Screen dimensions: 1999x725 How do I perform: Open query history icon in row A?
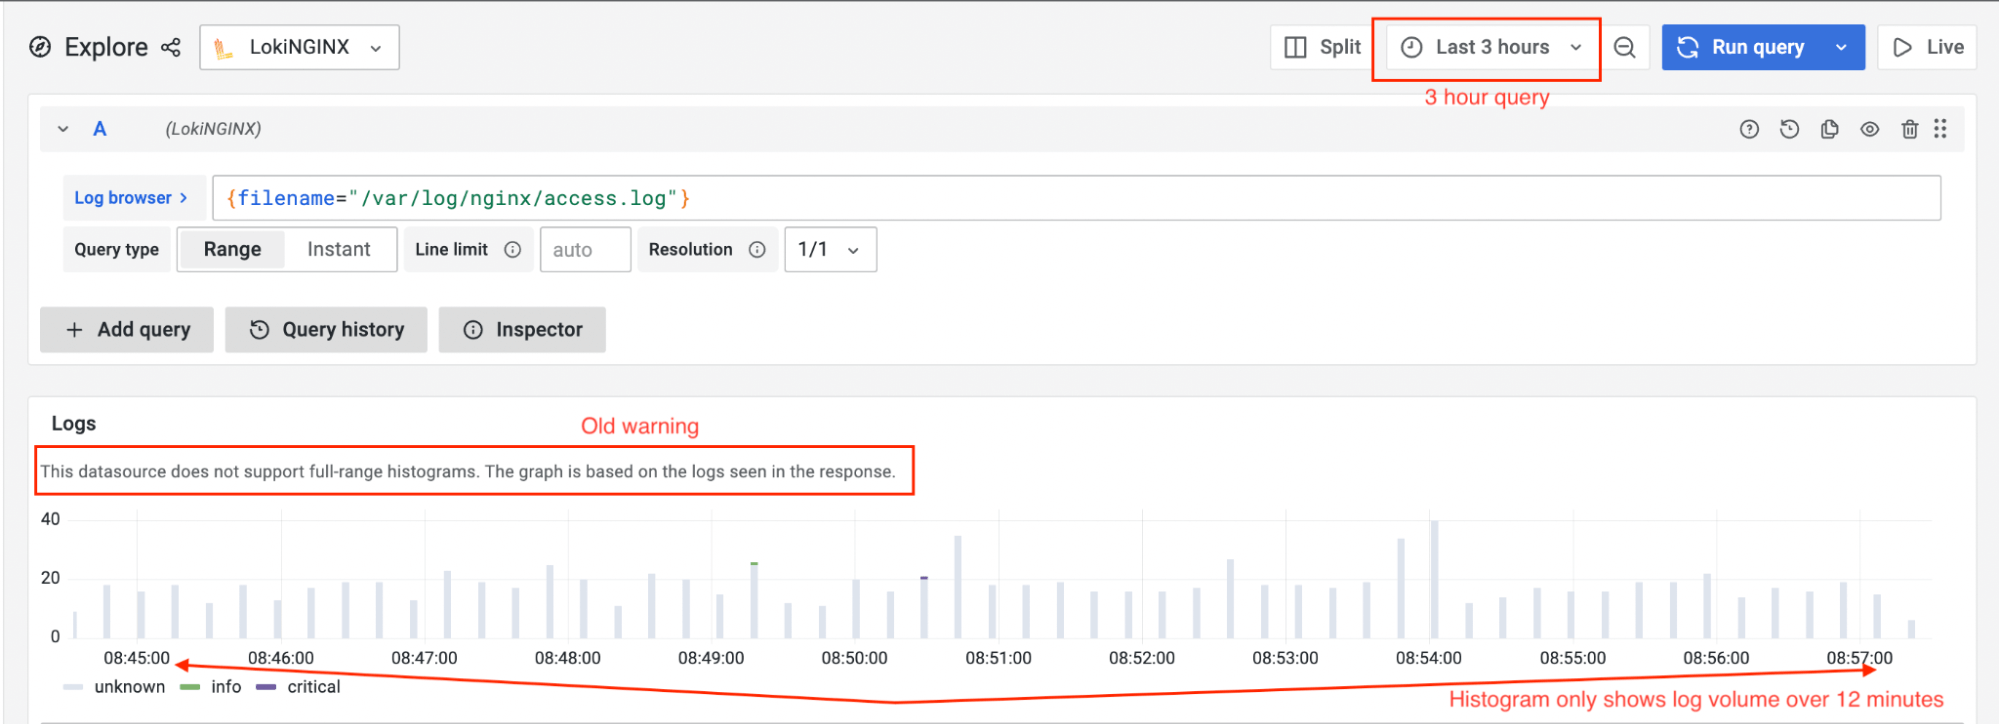(1789, 129)
